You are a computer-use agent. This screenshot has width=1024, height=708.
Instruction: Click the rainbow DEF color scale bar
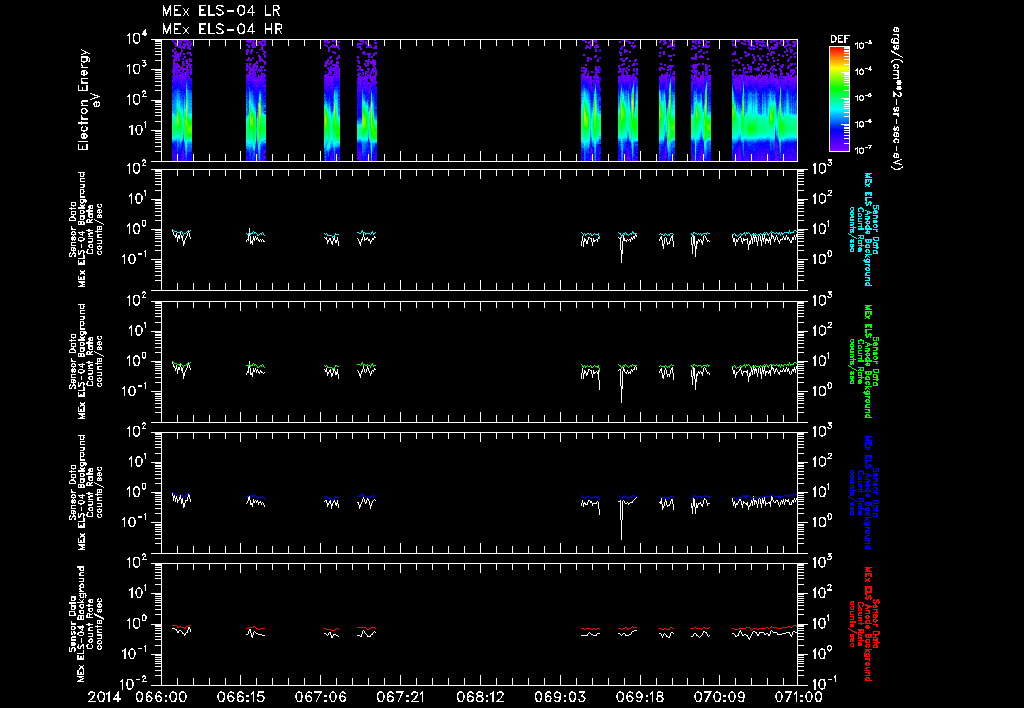tap(839, 99)
